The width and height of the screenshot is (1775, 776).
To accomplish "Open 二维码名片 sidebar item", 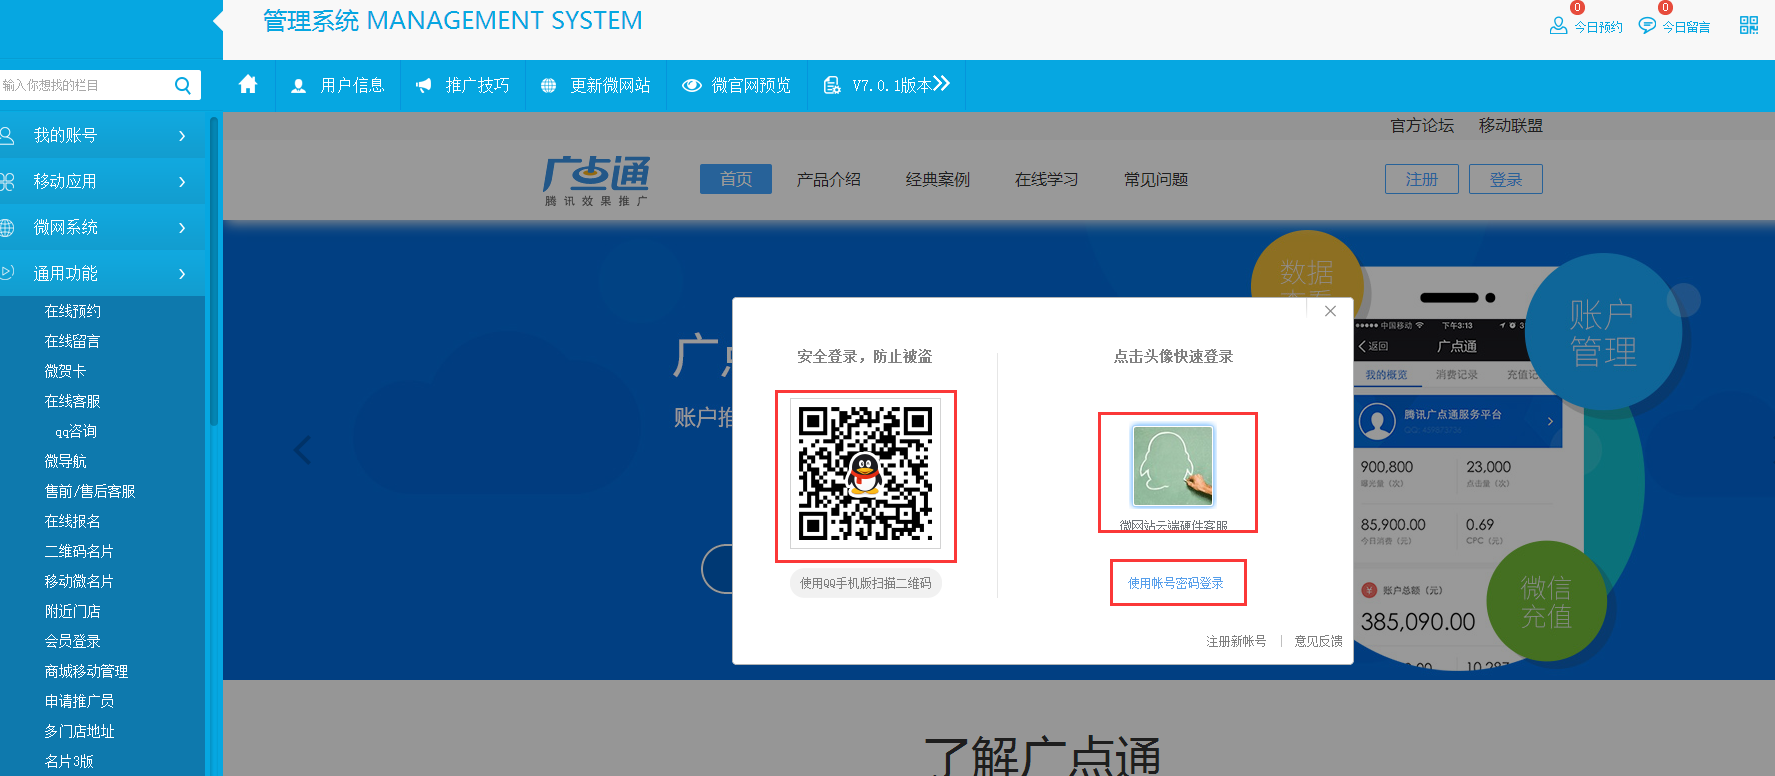I will (79, 551).
